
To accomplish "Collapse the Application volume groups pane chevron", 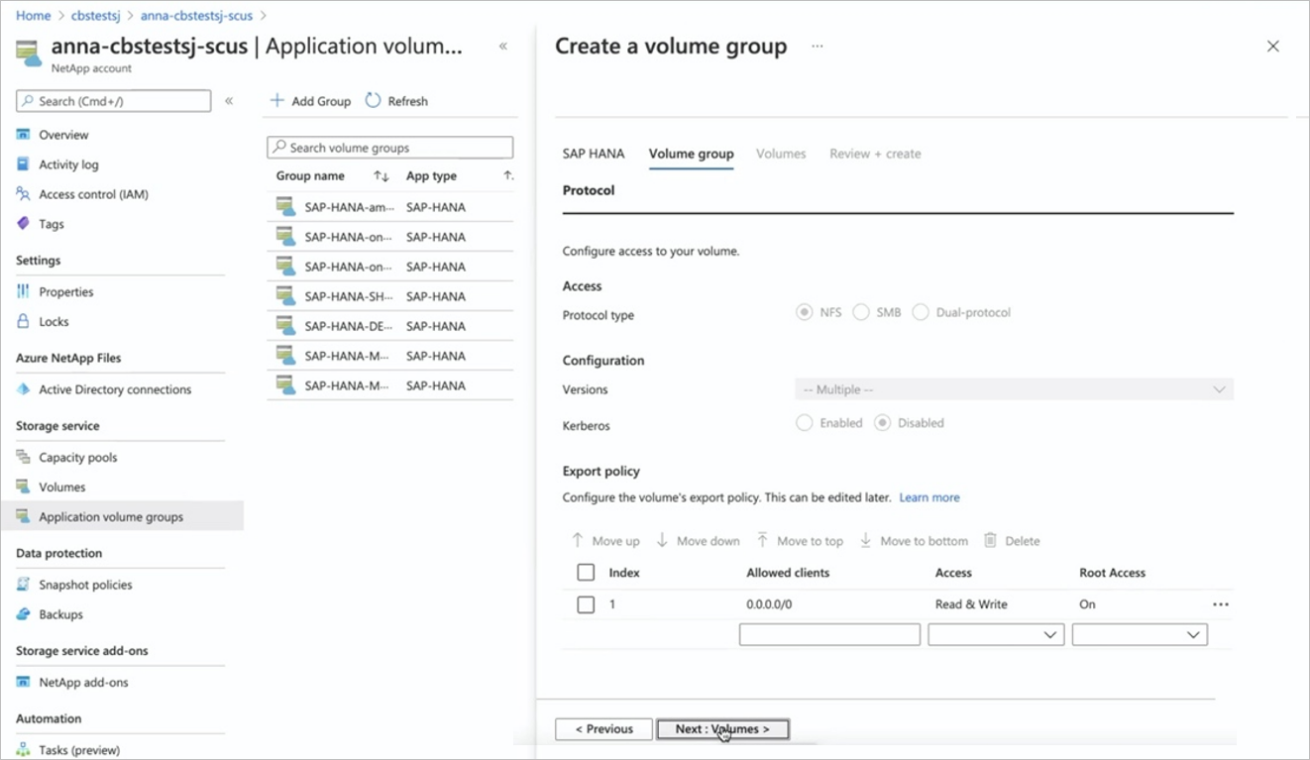I will point(503,46).
